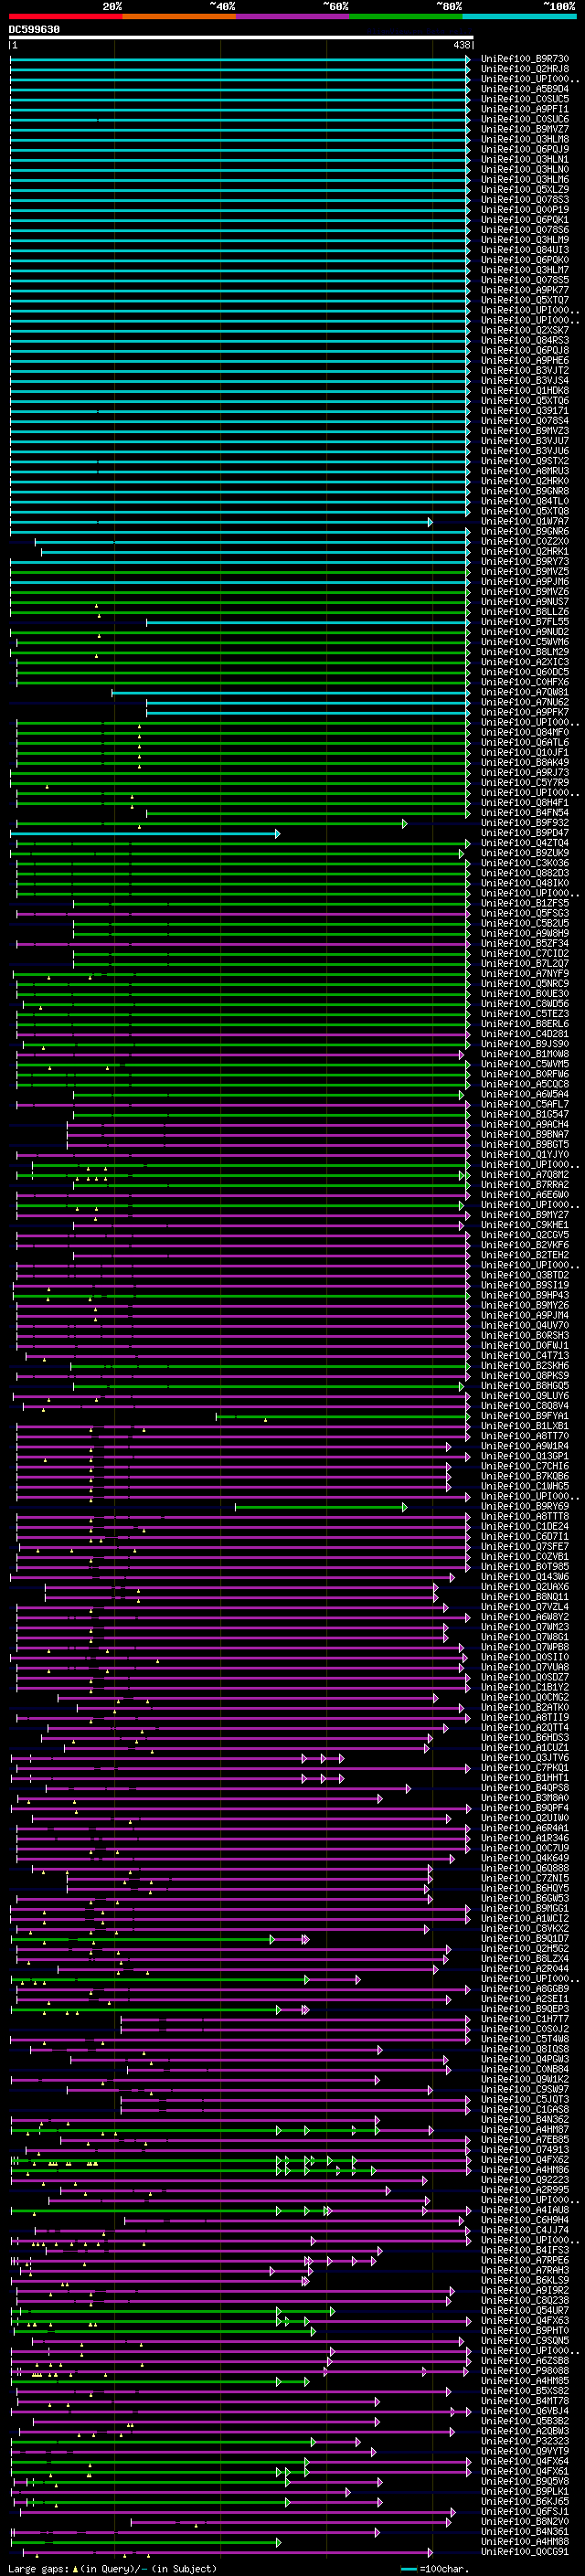Open hit UniRef100_B9PD47
585x2576 pixels.
[525, 833]
